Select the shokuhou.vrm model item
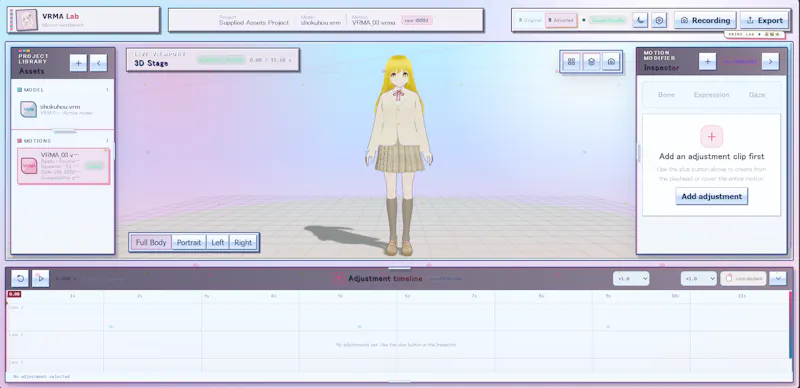Viewport: 800px width, 388px height. pos(63,109)
